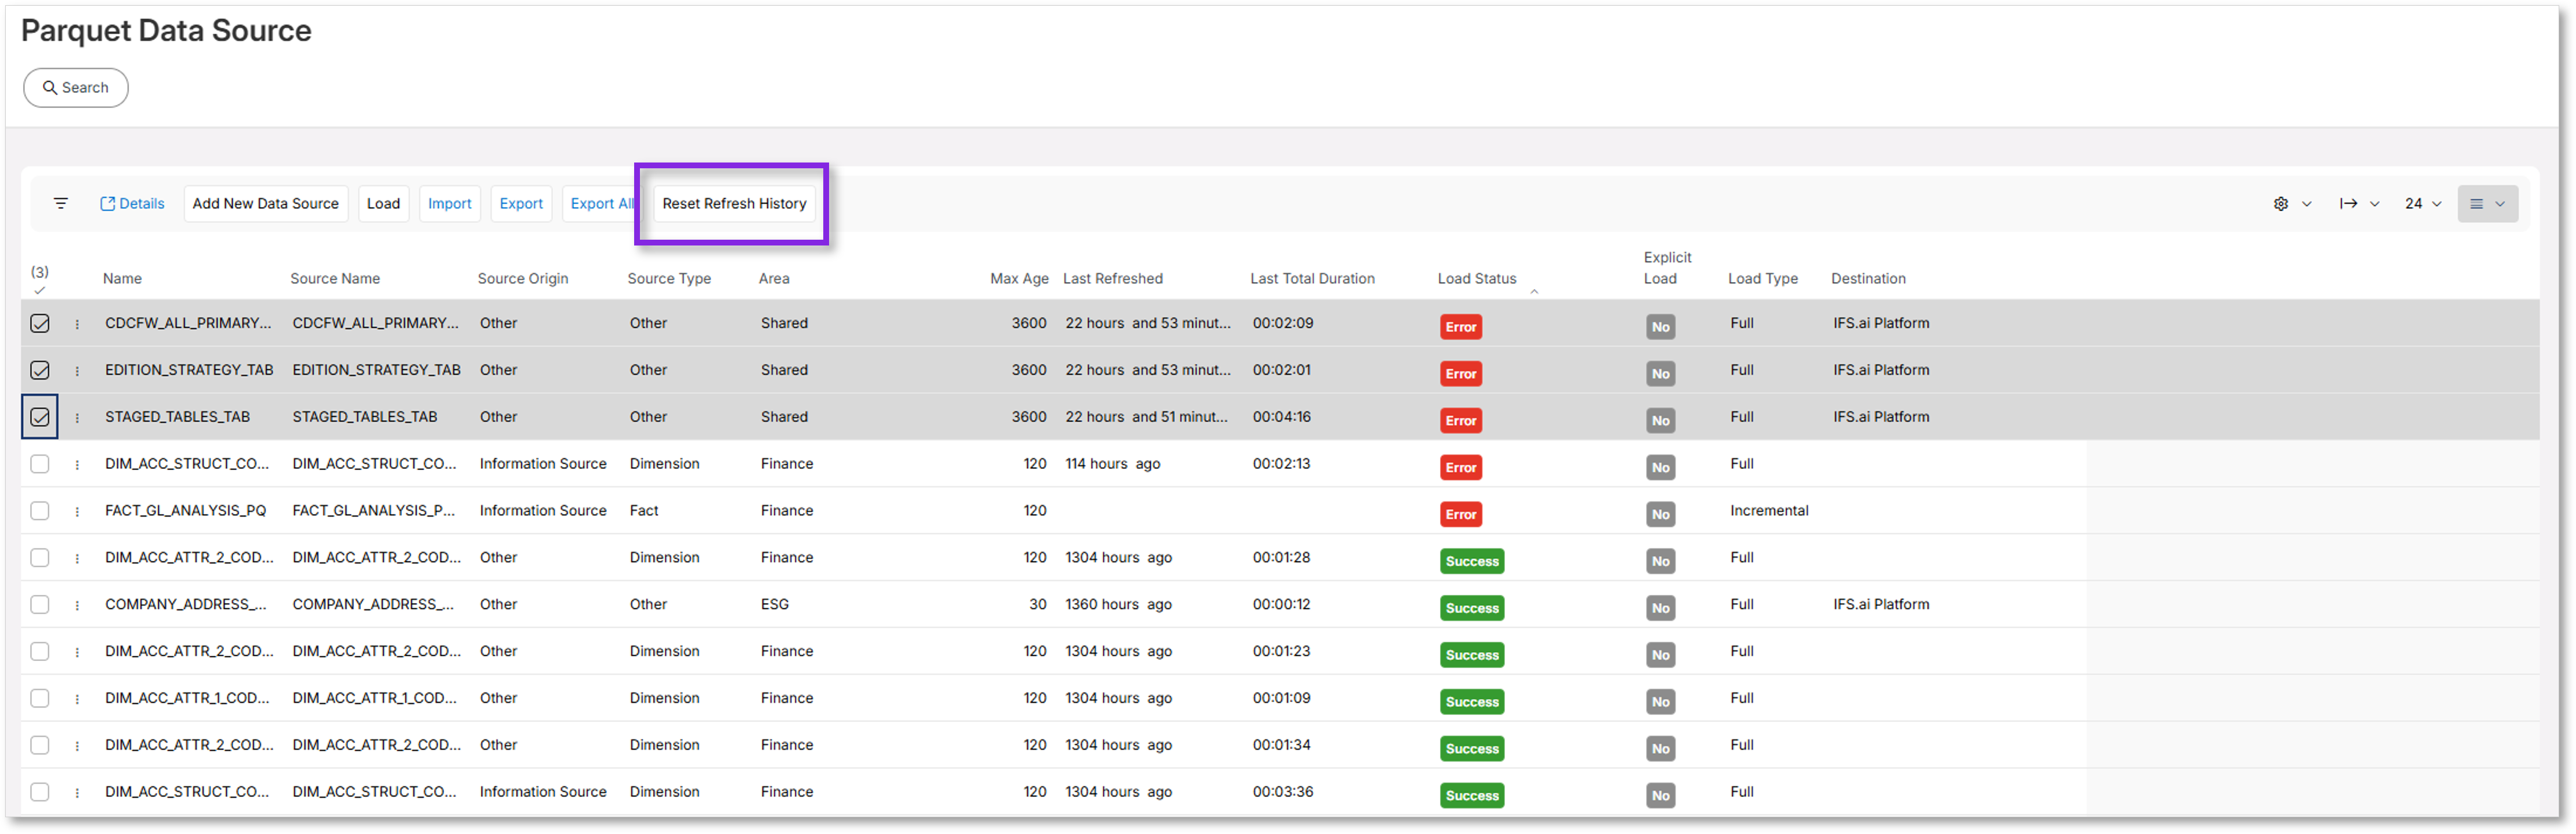Click 'Fact' source type cell

pyautogui.click(x=644, y=511)
